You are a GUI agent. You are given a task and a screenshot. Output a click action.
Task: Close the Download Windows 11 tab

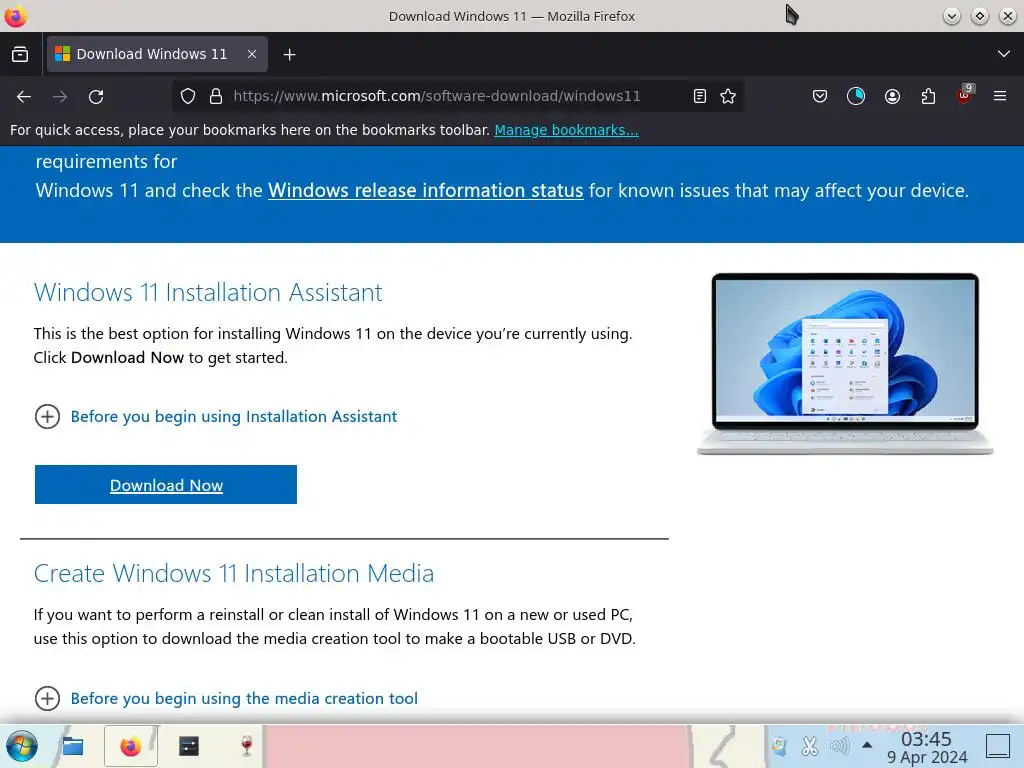click(x=251, y=54)
